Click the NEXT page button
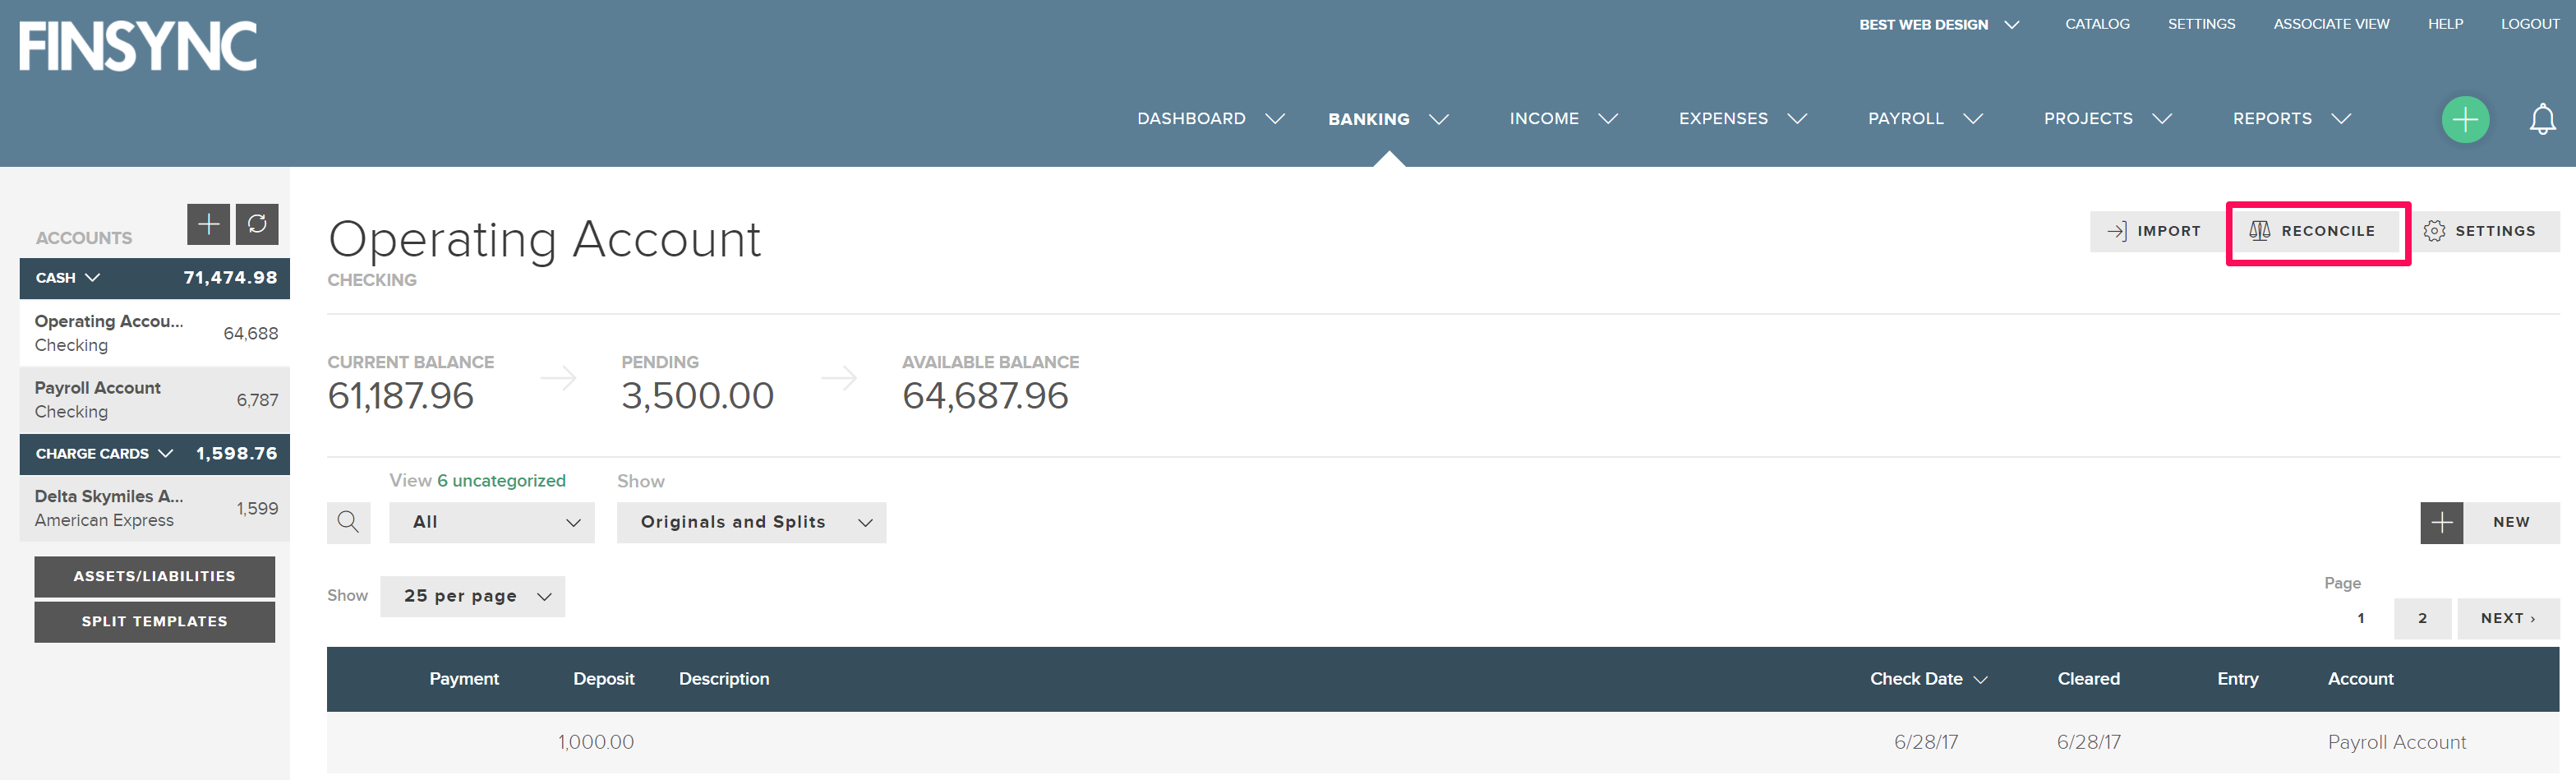This screenshot has width=2576, height=780. (x=2508, y=619)
